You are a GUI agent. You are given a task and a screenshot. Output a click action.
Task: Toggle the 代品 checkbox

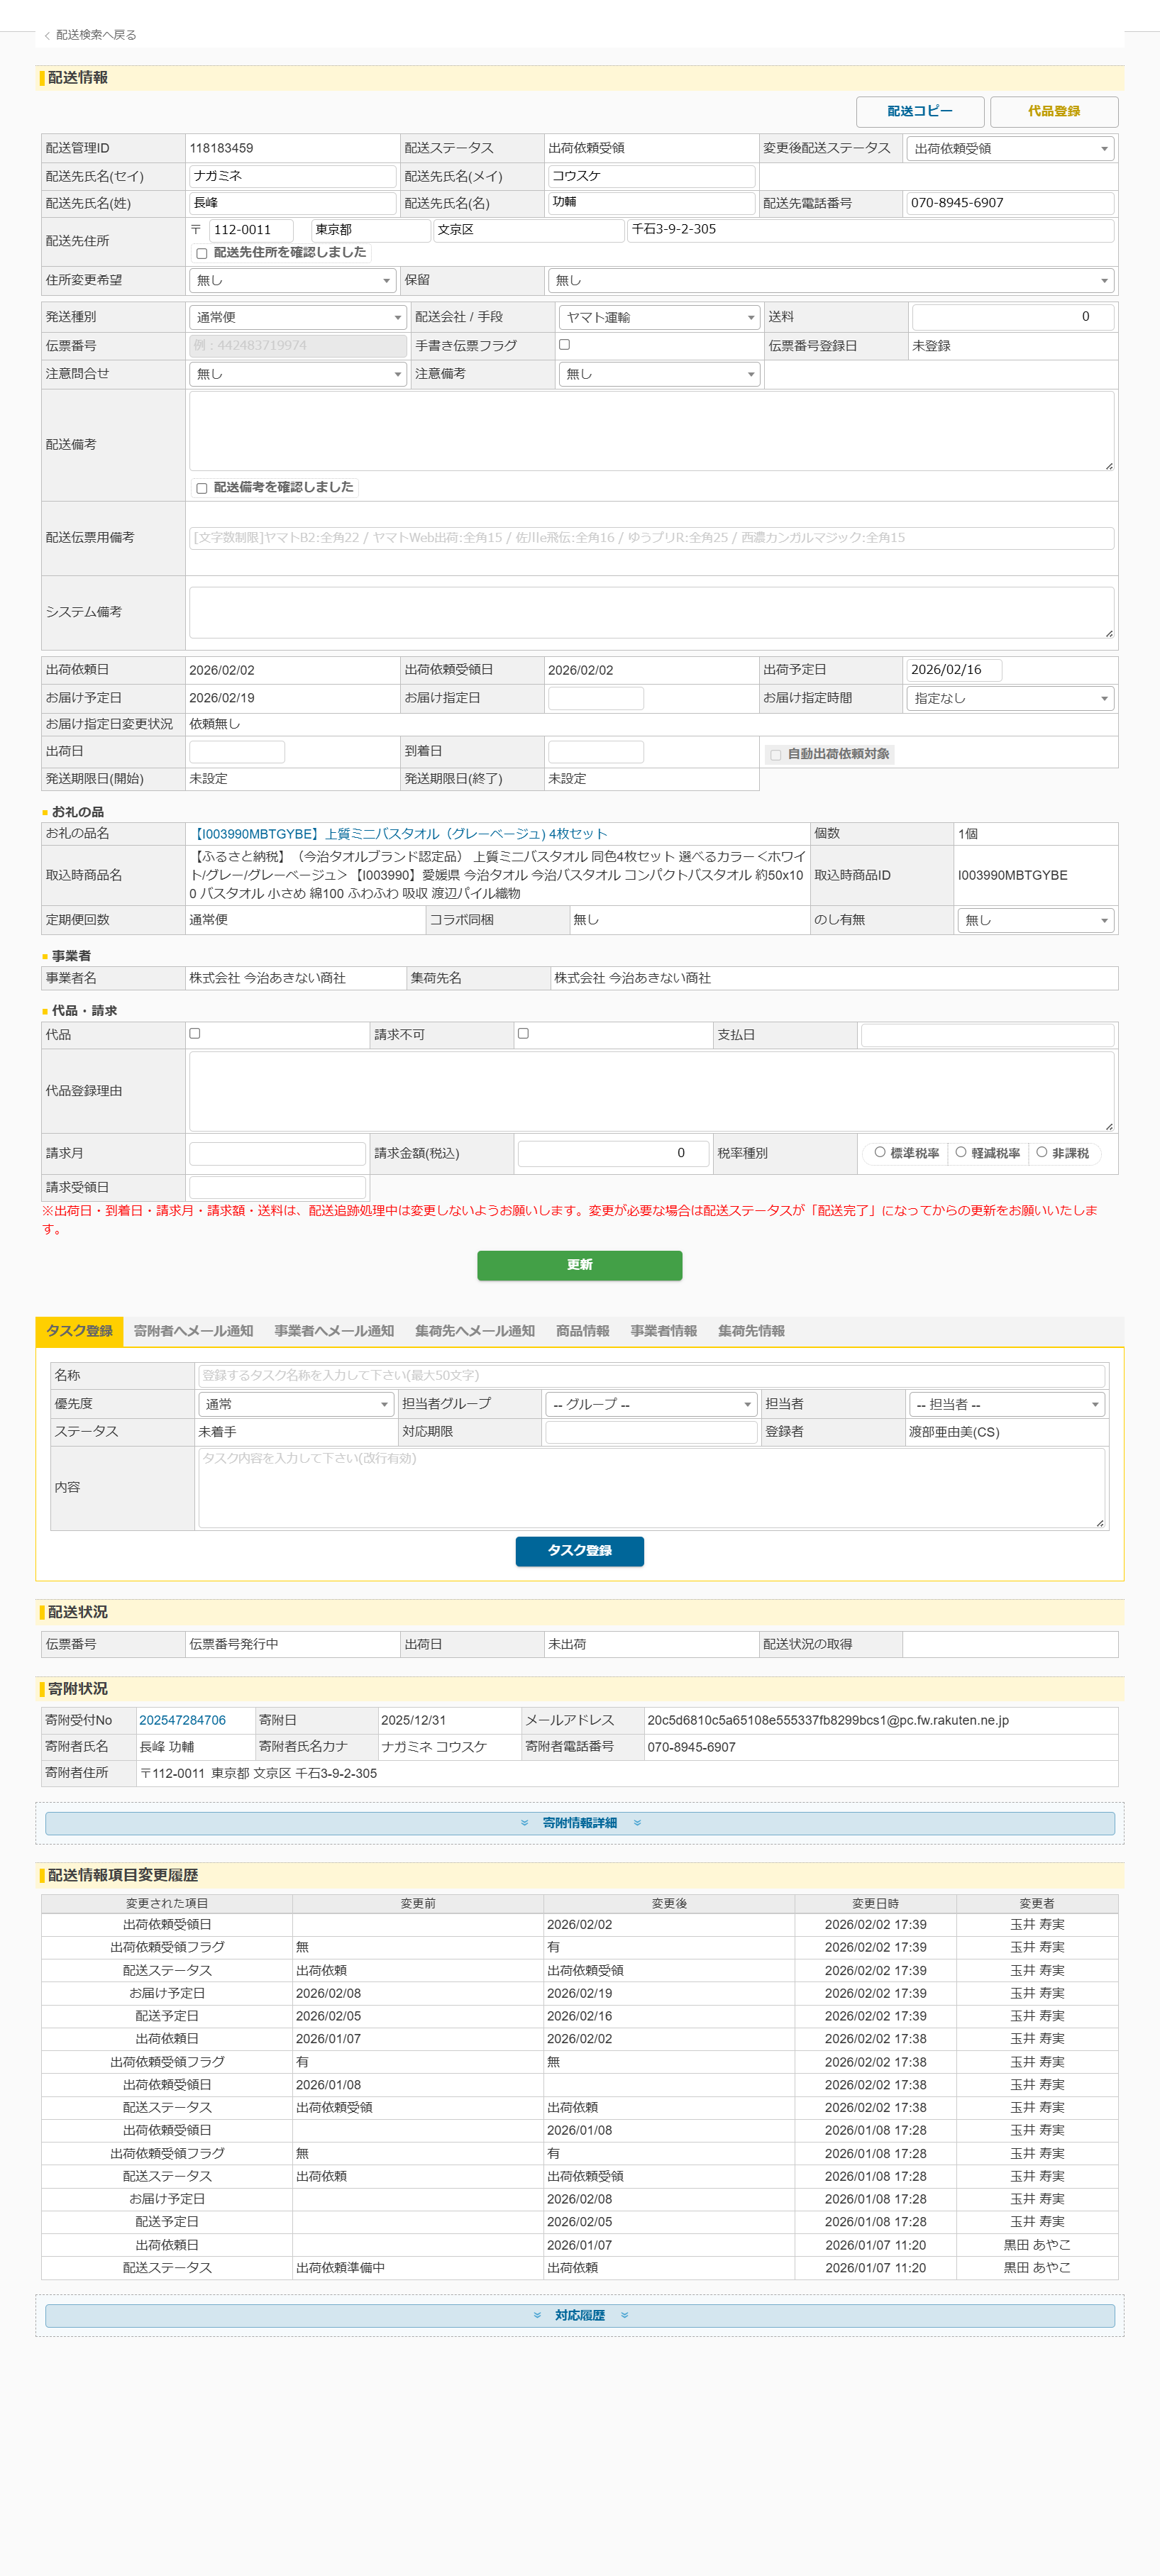(x=195, y=1034)
